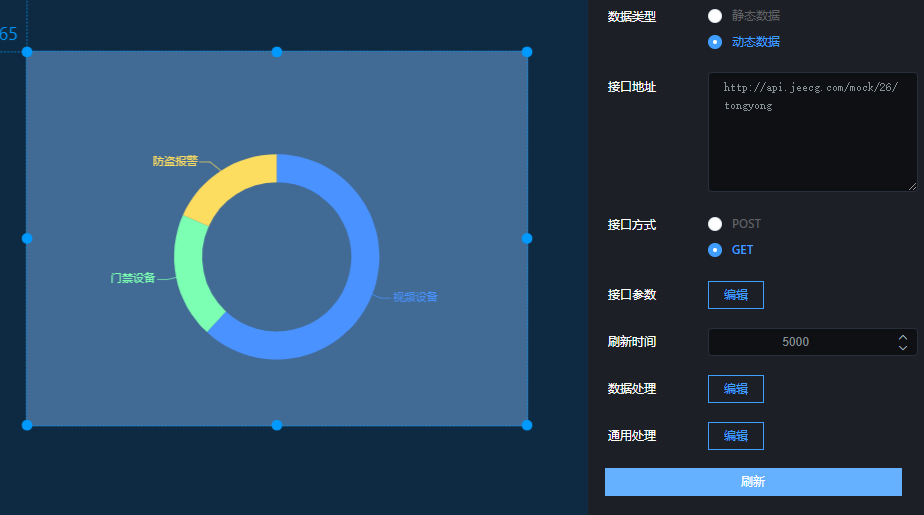Select the 动态数据 radio option

tap(715, 42)
